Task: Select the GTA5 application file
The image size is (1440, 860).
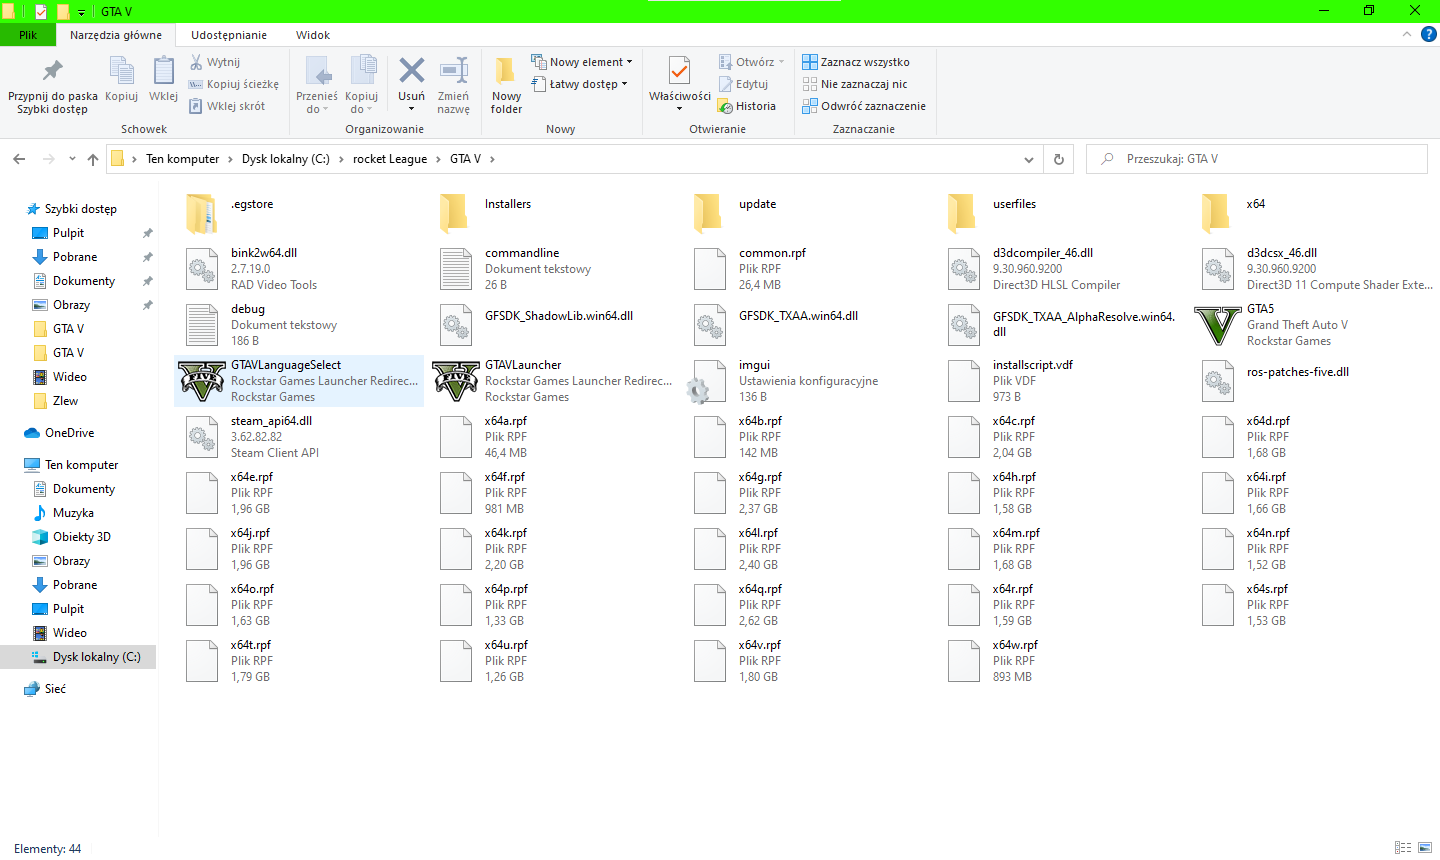Action: click(1313, 325)
